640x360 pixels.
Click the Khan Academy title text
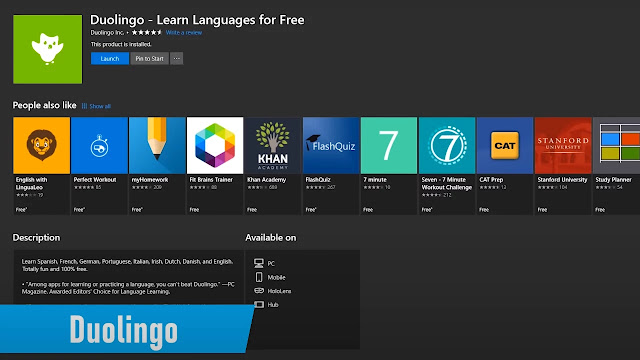[x=267, y=180]
